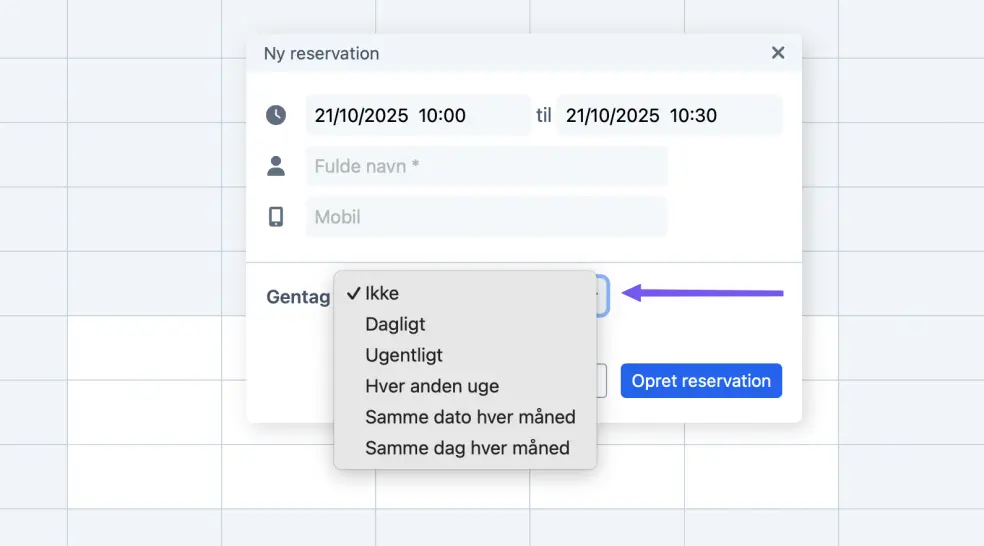Click the mobile phone icon

276,217
